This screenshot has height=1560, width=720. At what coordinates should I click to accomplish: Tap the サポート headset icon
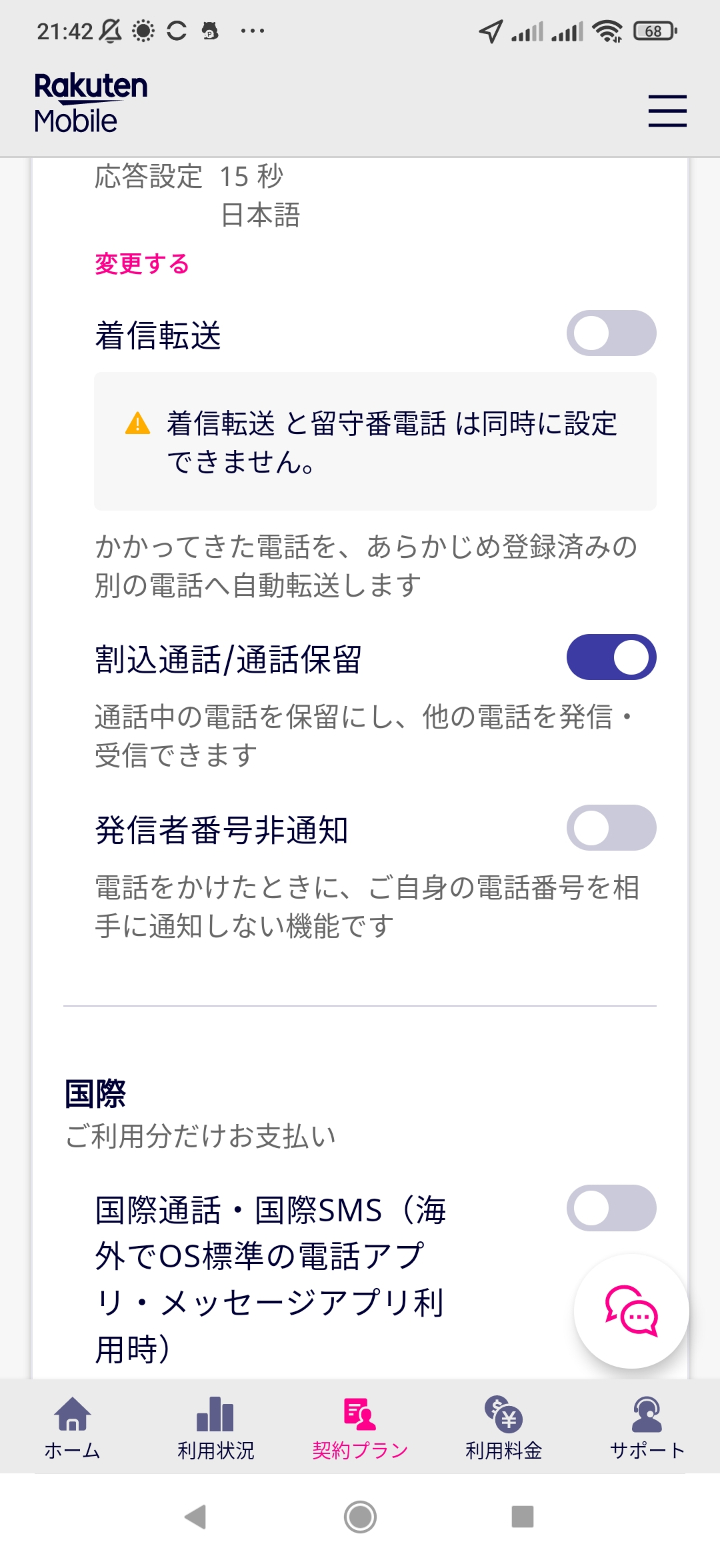click(x=647, y=1414)
